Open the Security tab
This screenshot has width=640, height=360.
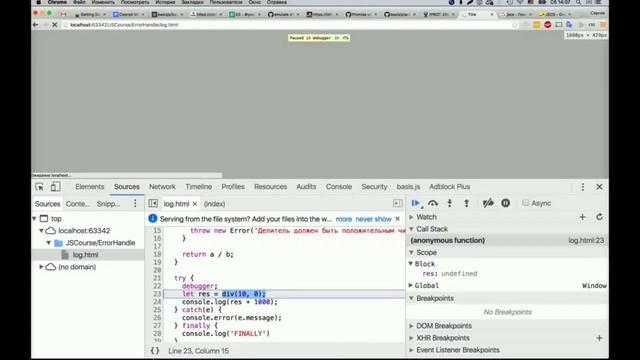(x=374, y=187)
